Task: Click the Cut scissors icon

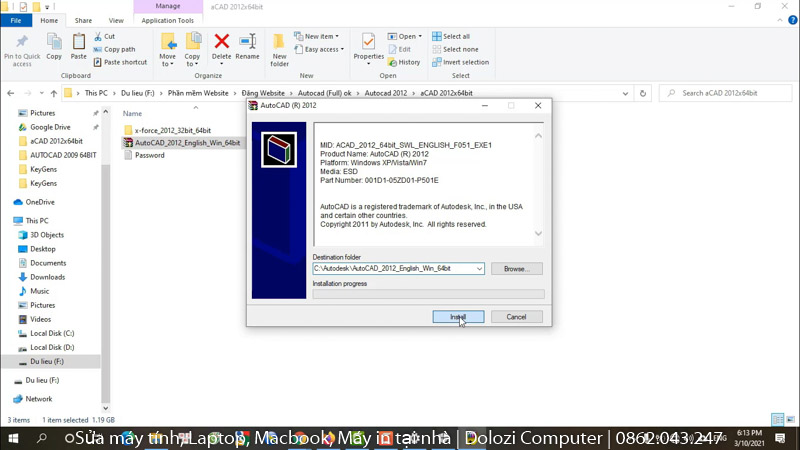Action: [x=98, y=37]
